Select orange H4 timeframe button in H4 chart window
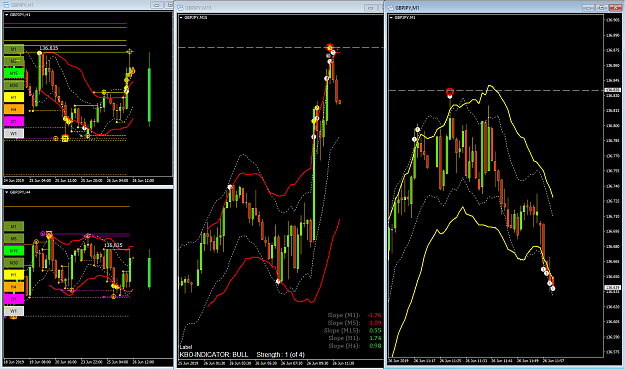 (x=14, y=287)
